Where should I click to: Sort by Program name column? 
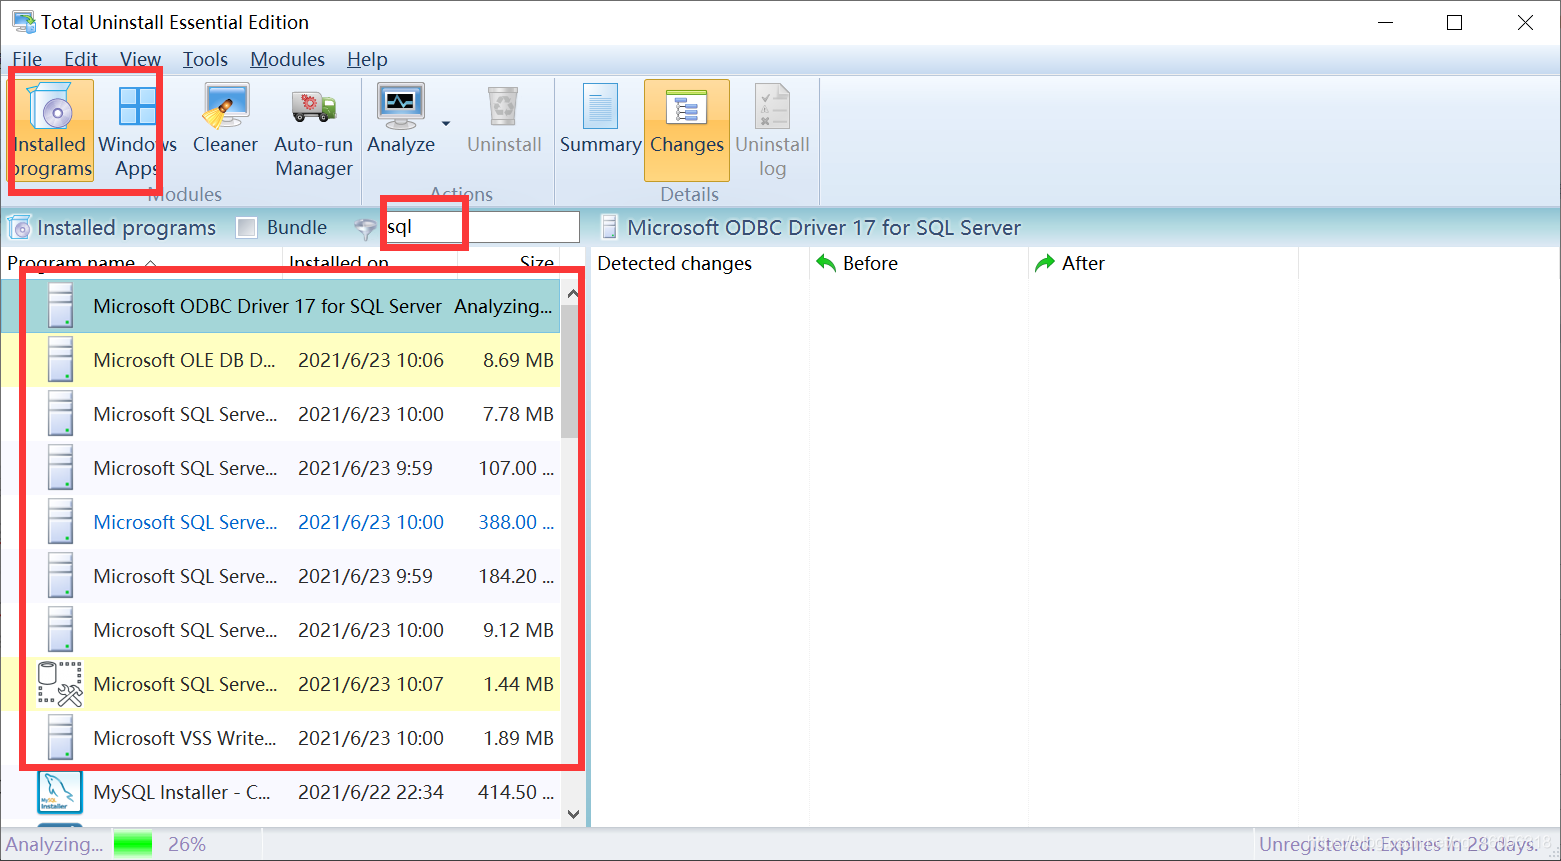[x=143, y=263]
